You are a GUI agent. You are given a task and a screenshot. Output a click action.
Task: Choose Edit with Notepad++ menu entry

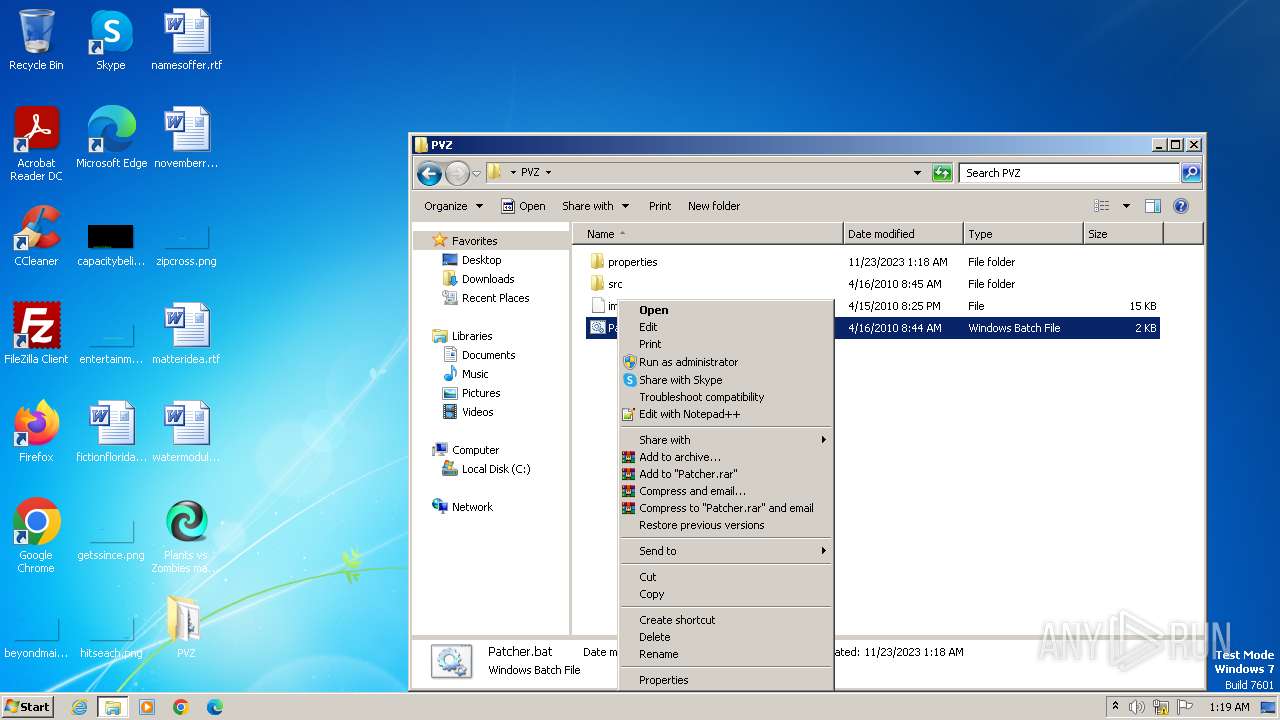[x=689, y=414]
